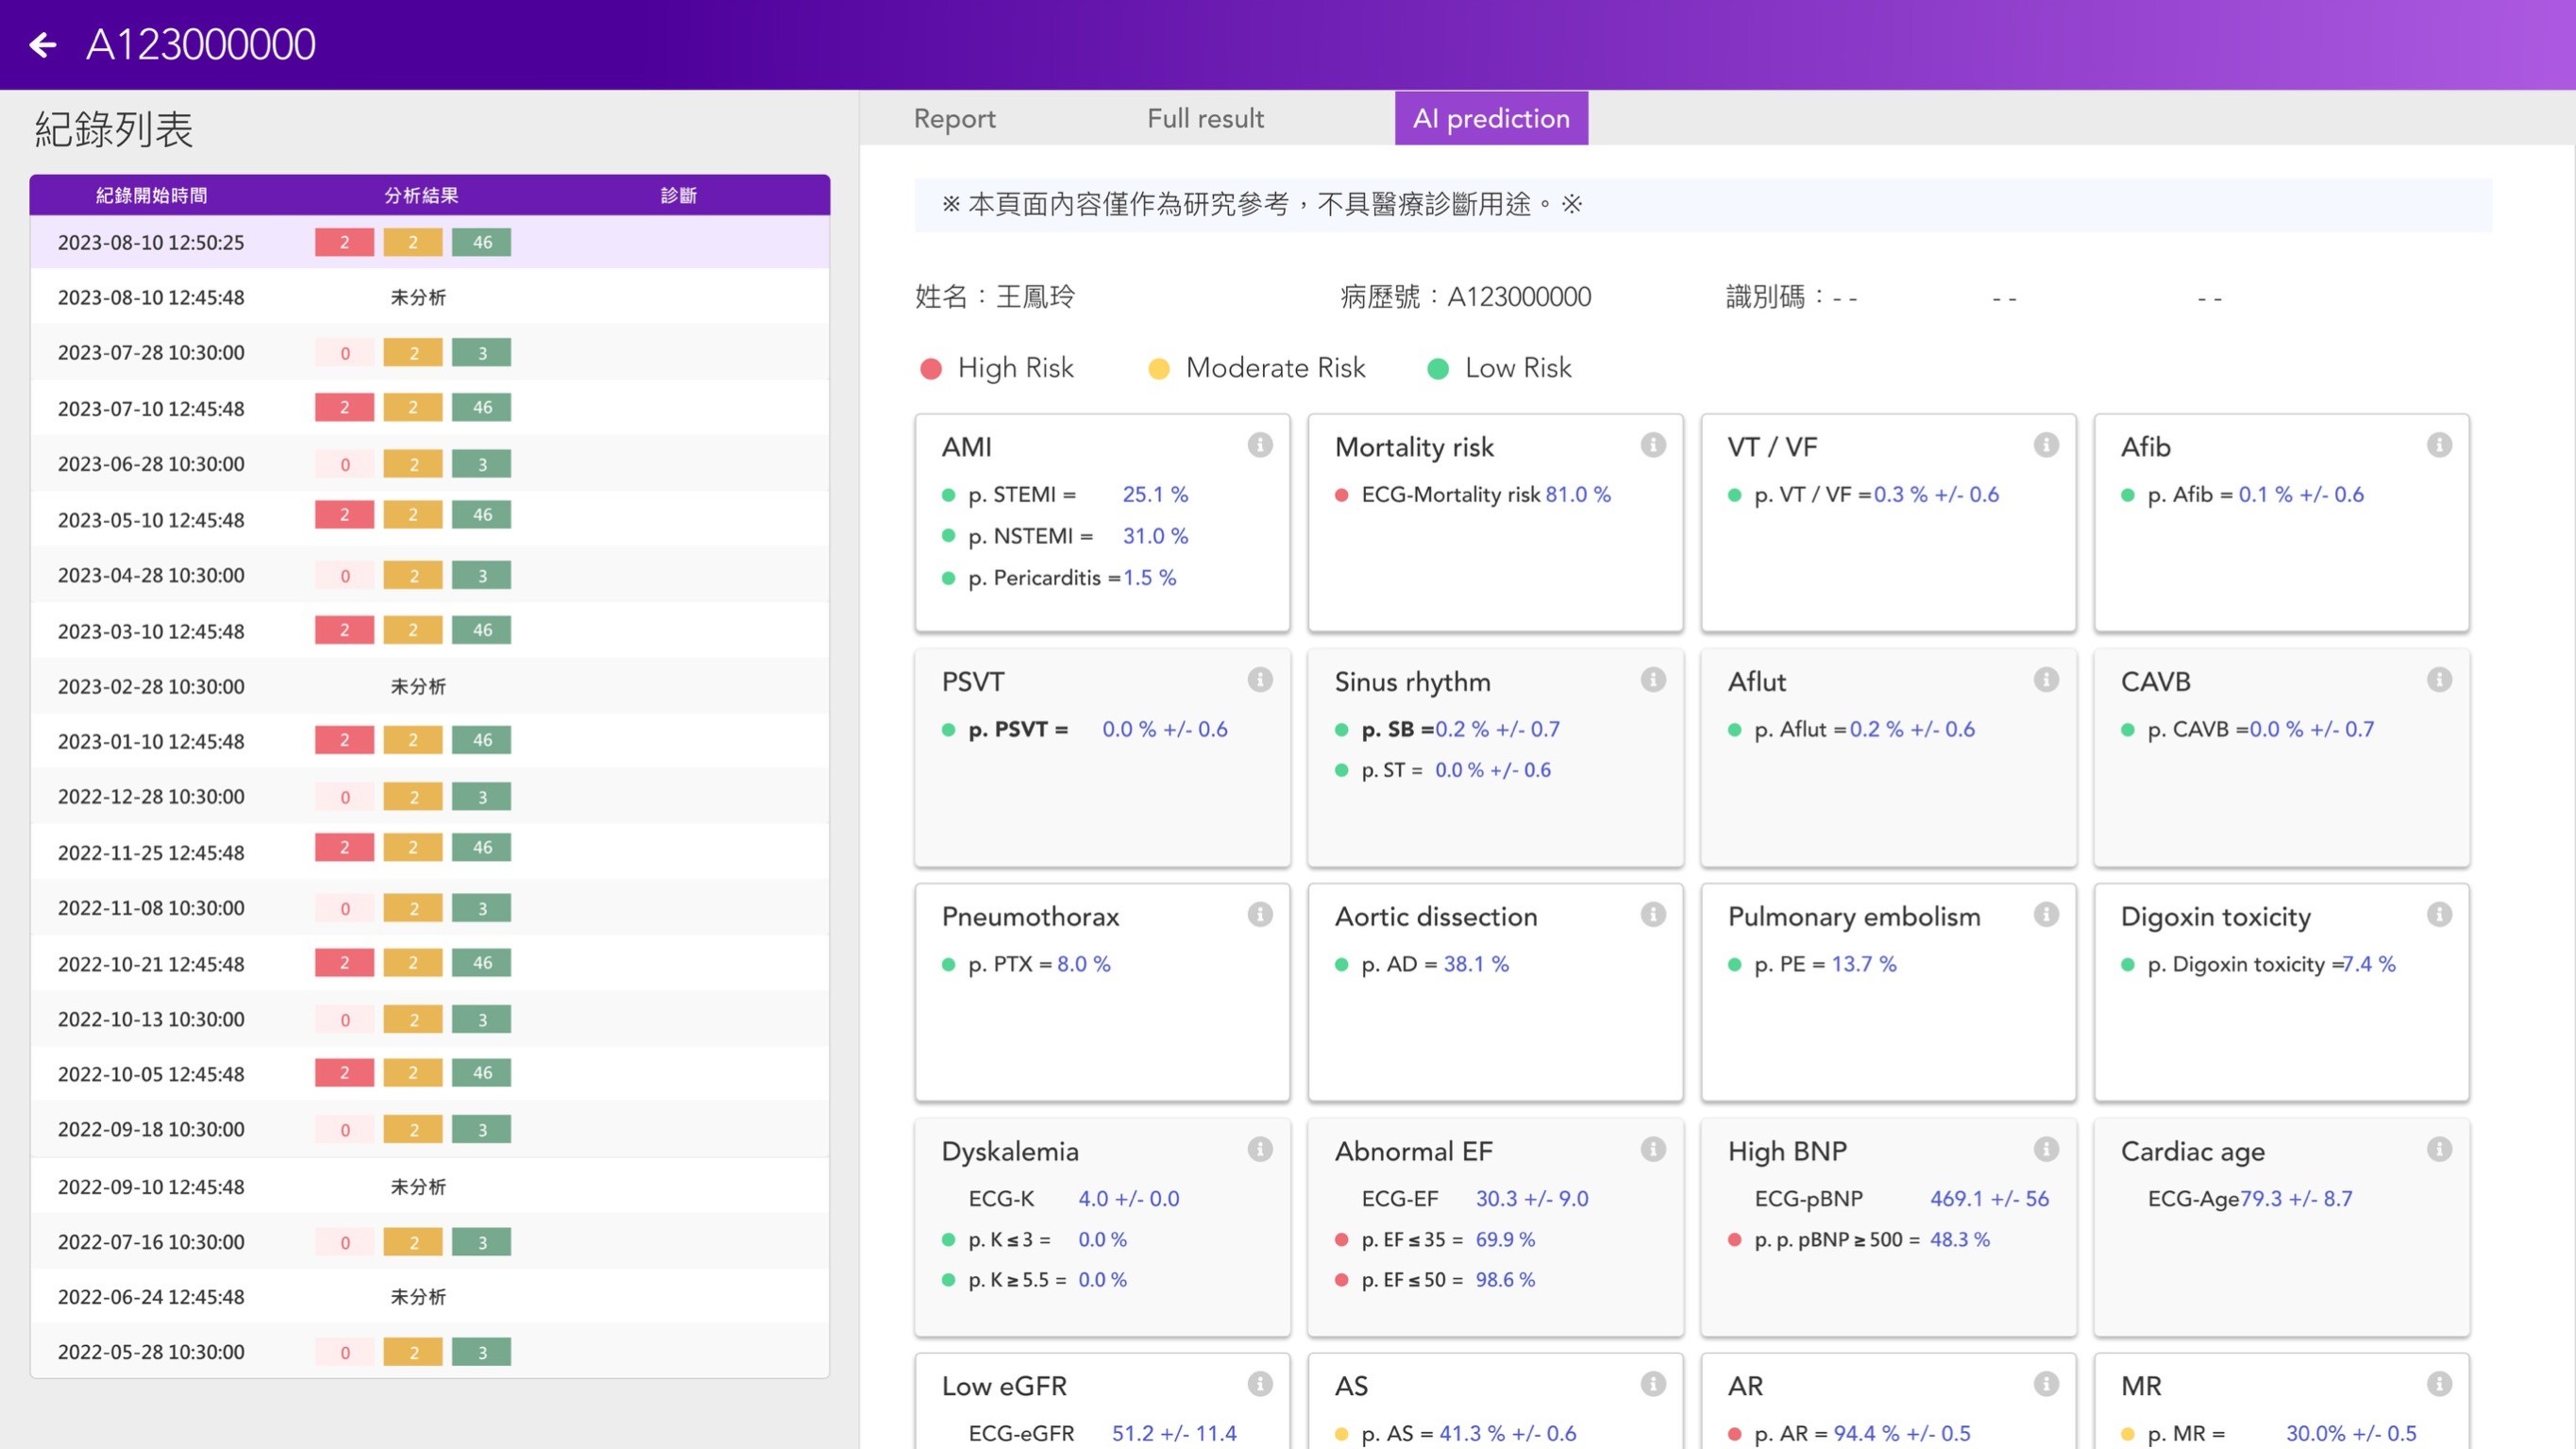
Task: Click the back arrow next to A123000000
Action: point(43,44)
